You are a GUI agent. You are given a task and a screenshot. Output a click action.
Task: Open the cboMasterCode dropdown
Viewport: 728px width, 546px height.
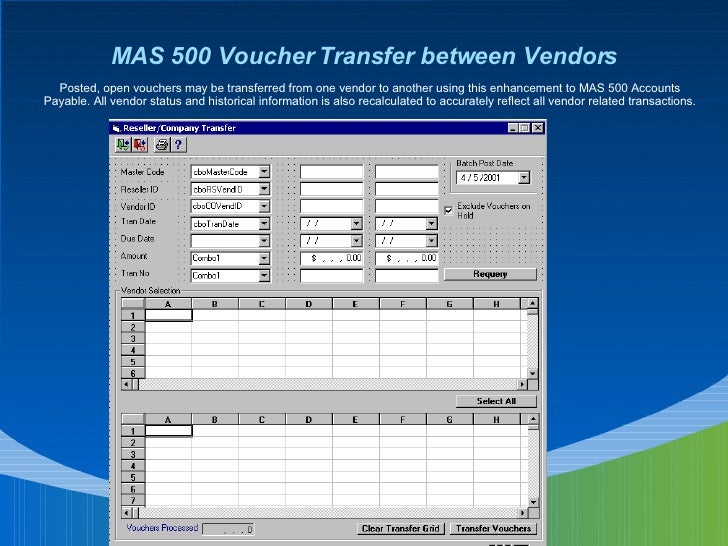coord(264,172)
